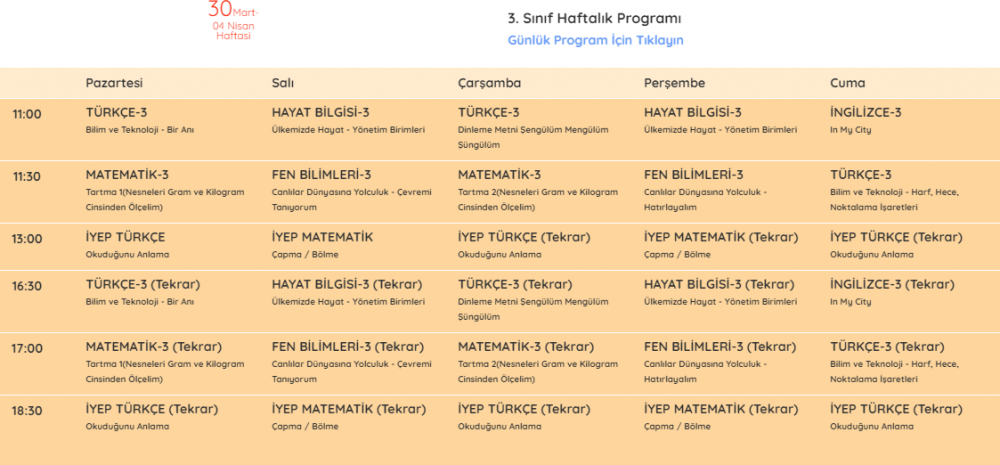The height and width of the screenshot is (465, 1000).
Task: Select Monday 11:30 MATEMATİK-3 lesson
Action: tap(127, 175)
